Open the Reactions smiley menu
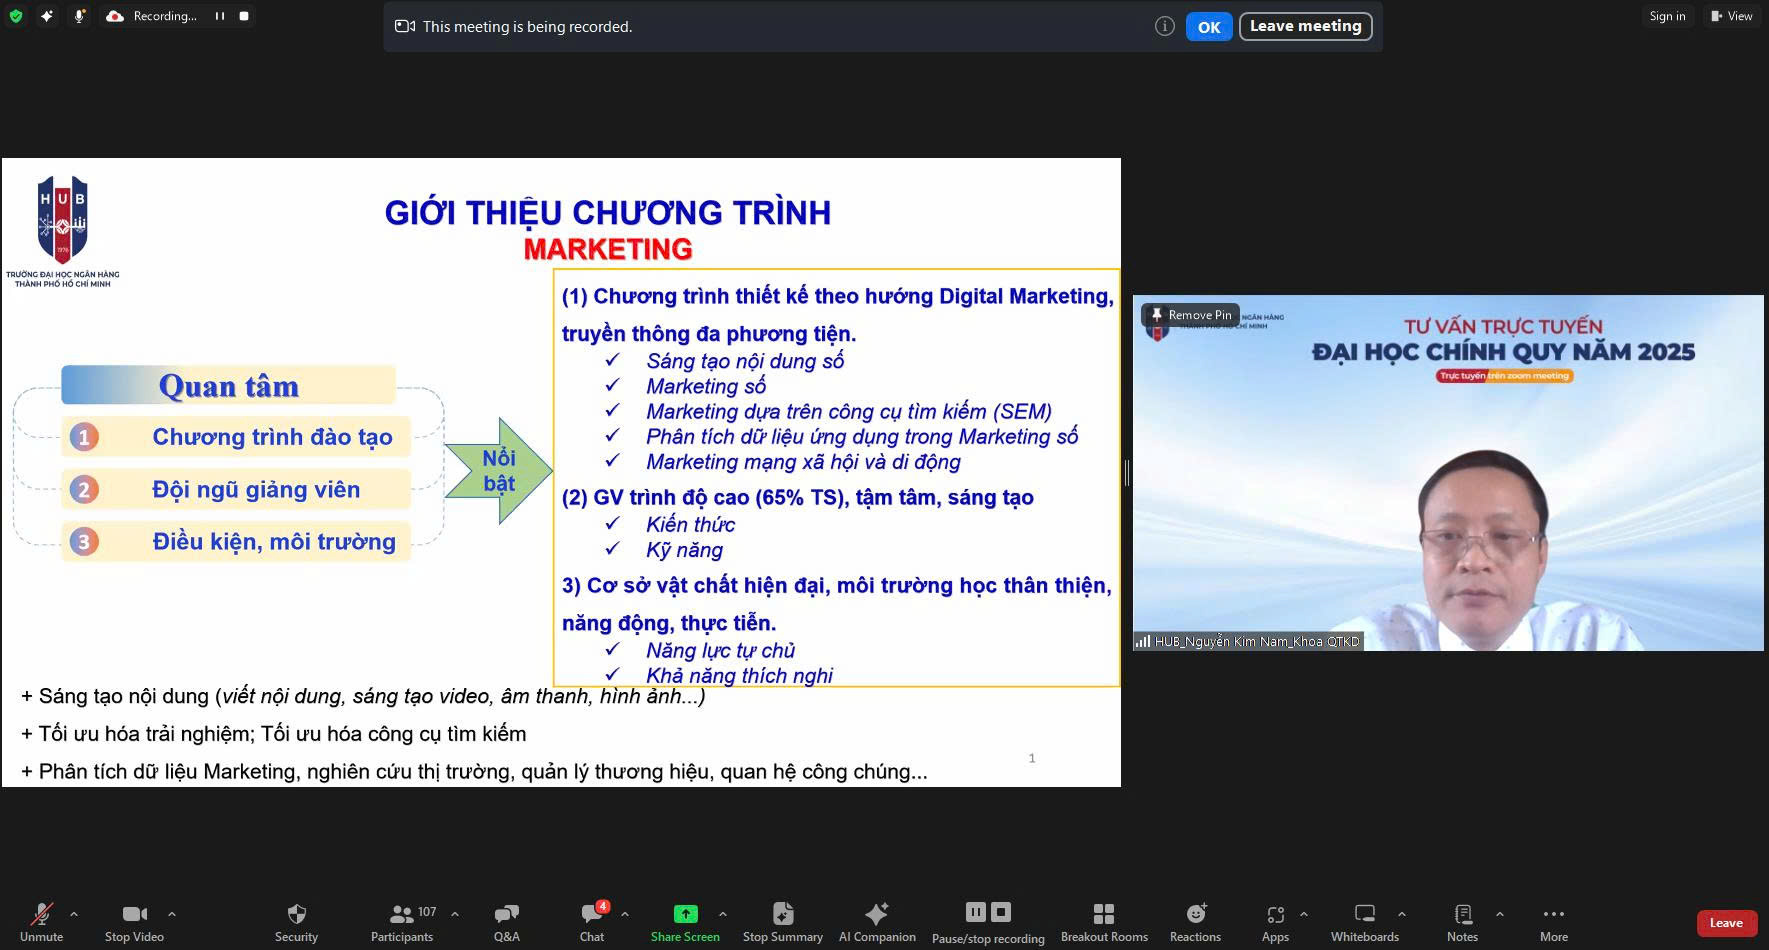This screenshot has width=1769, height=950. [x=1195, y=922]
